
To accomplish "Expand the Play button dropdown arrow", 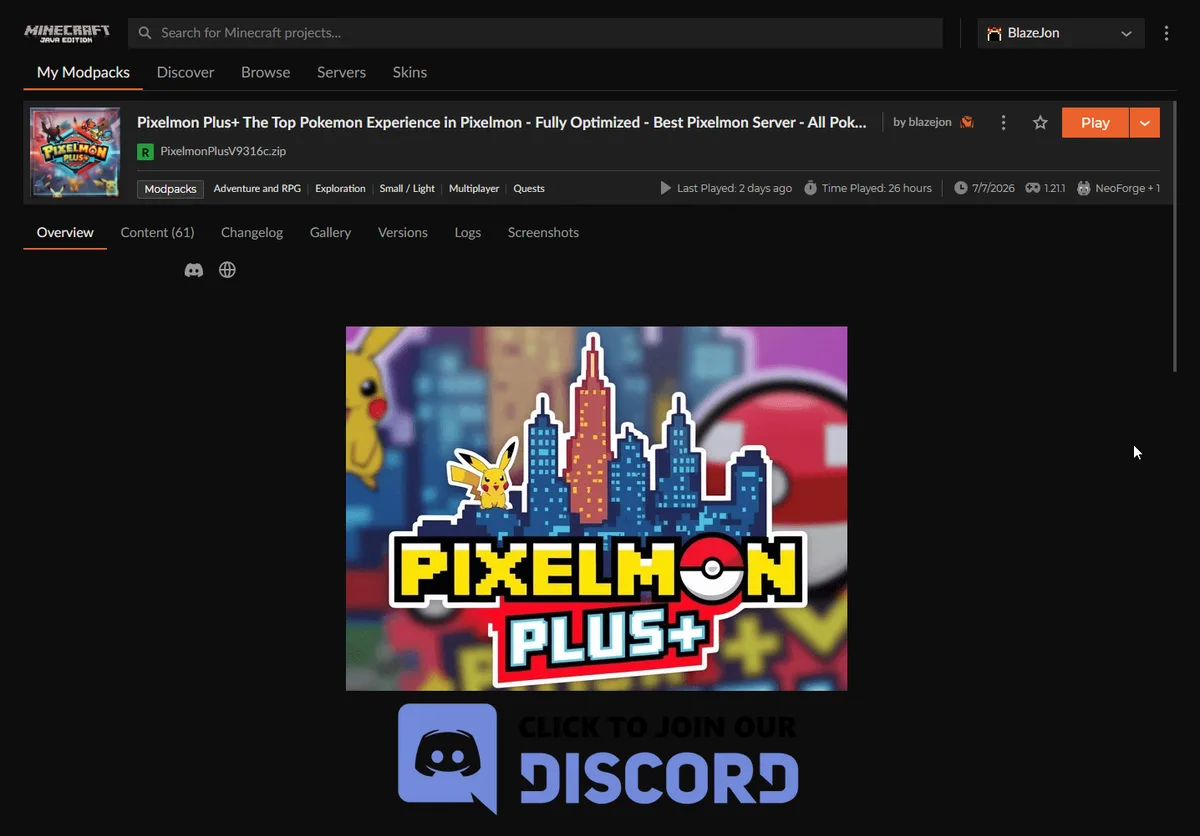I will pyautogui.click(x=1145, y=122).
